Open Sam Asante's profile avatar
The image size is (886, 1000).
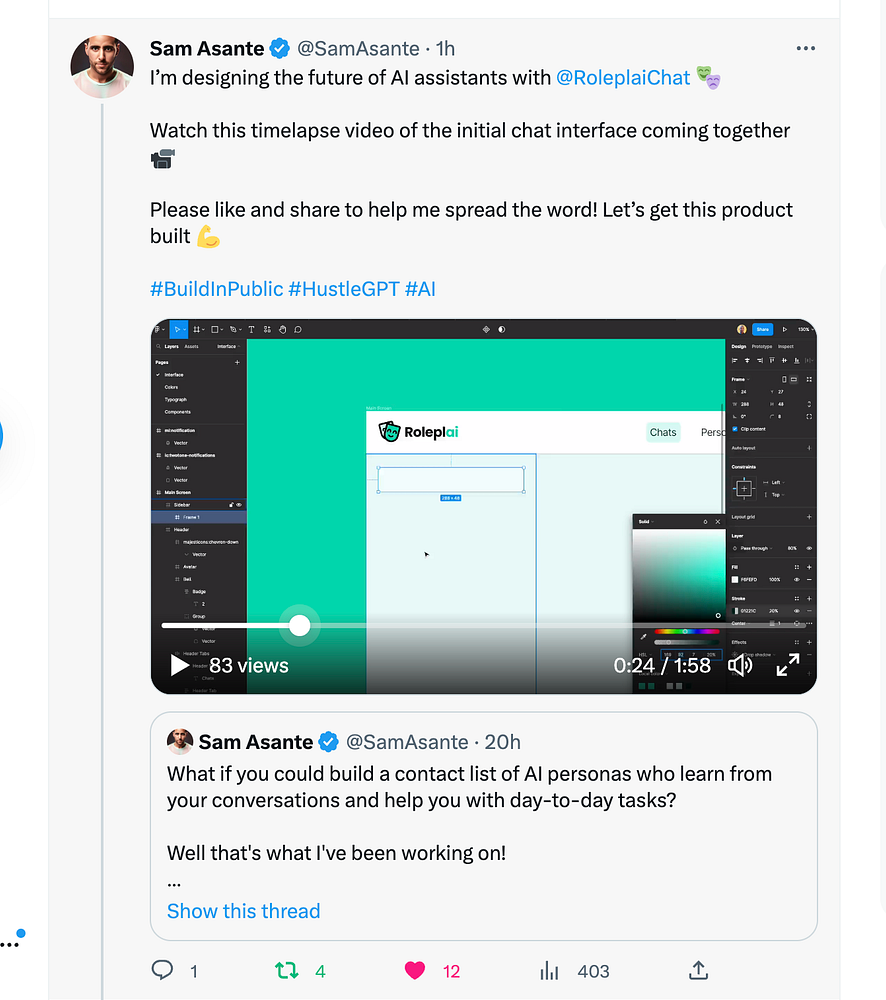[x=102, y=67]
